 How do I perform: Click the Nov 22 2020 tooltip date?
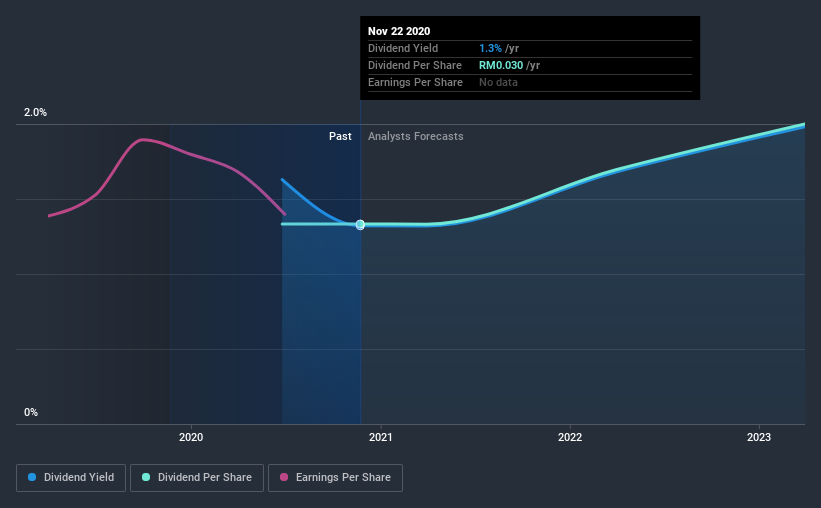point(399,31)
